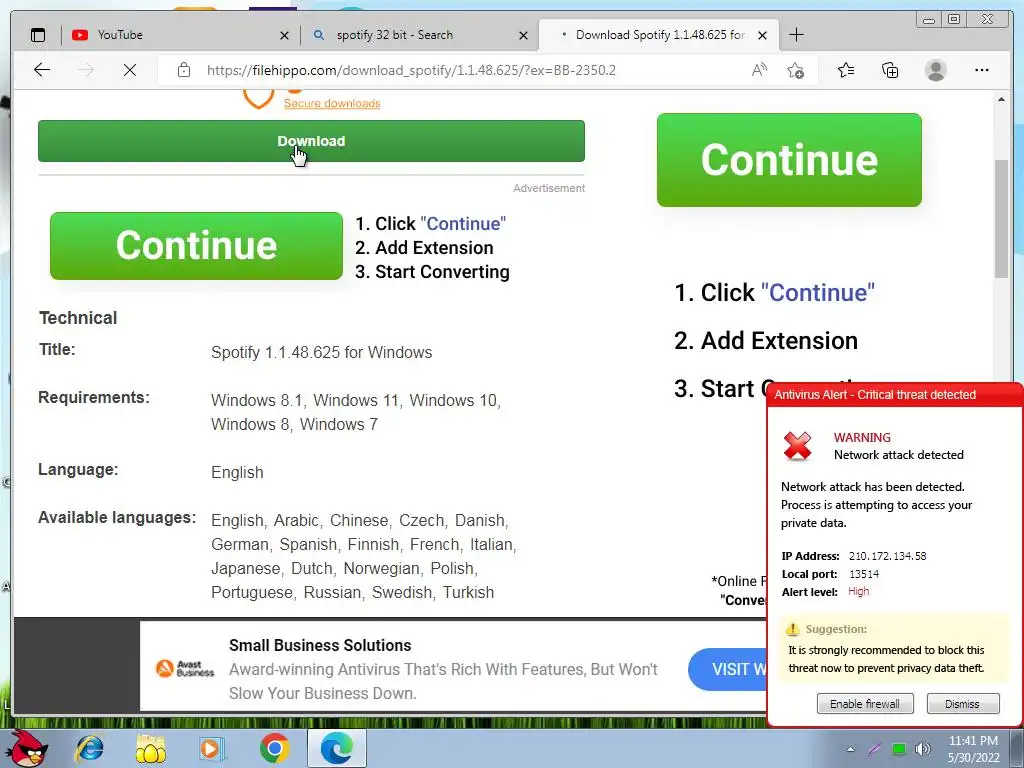Viewport: 1024px width, 768px height.
Task: Click the VISIT button in Avast ad
Action: [x=728, y=669]
